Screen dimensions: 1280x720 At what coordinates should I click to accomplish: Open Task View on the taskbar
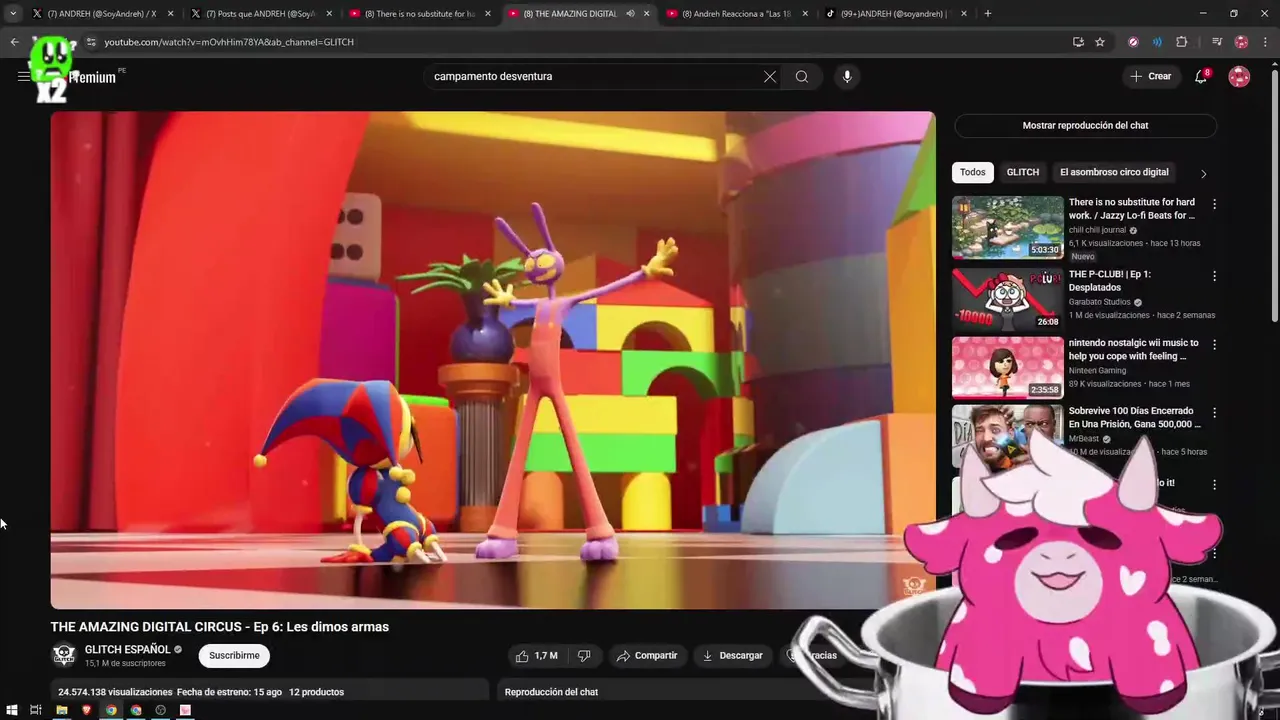(36, 710)
